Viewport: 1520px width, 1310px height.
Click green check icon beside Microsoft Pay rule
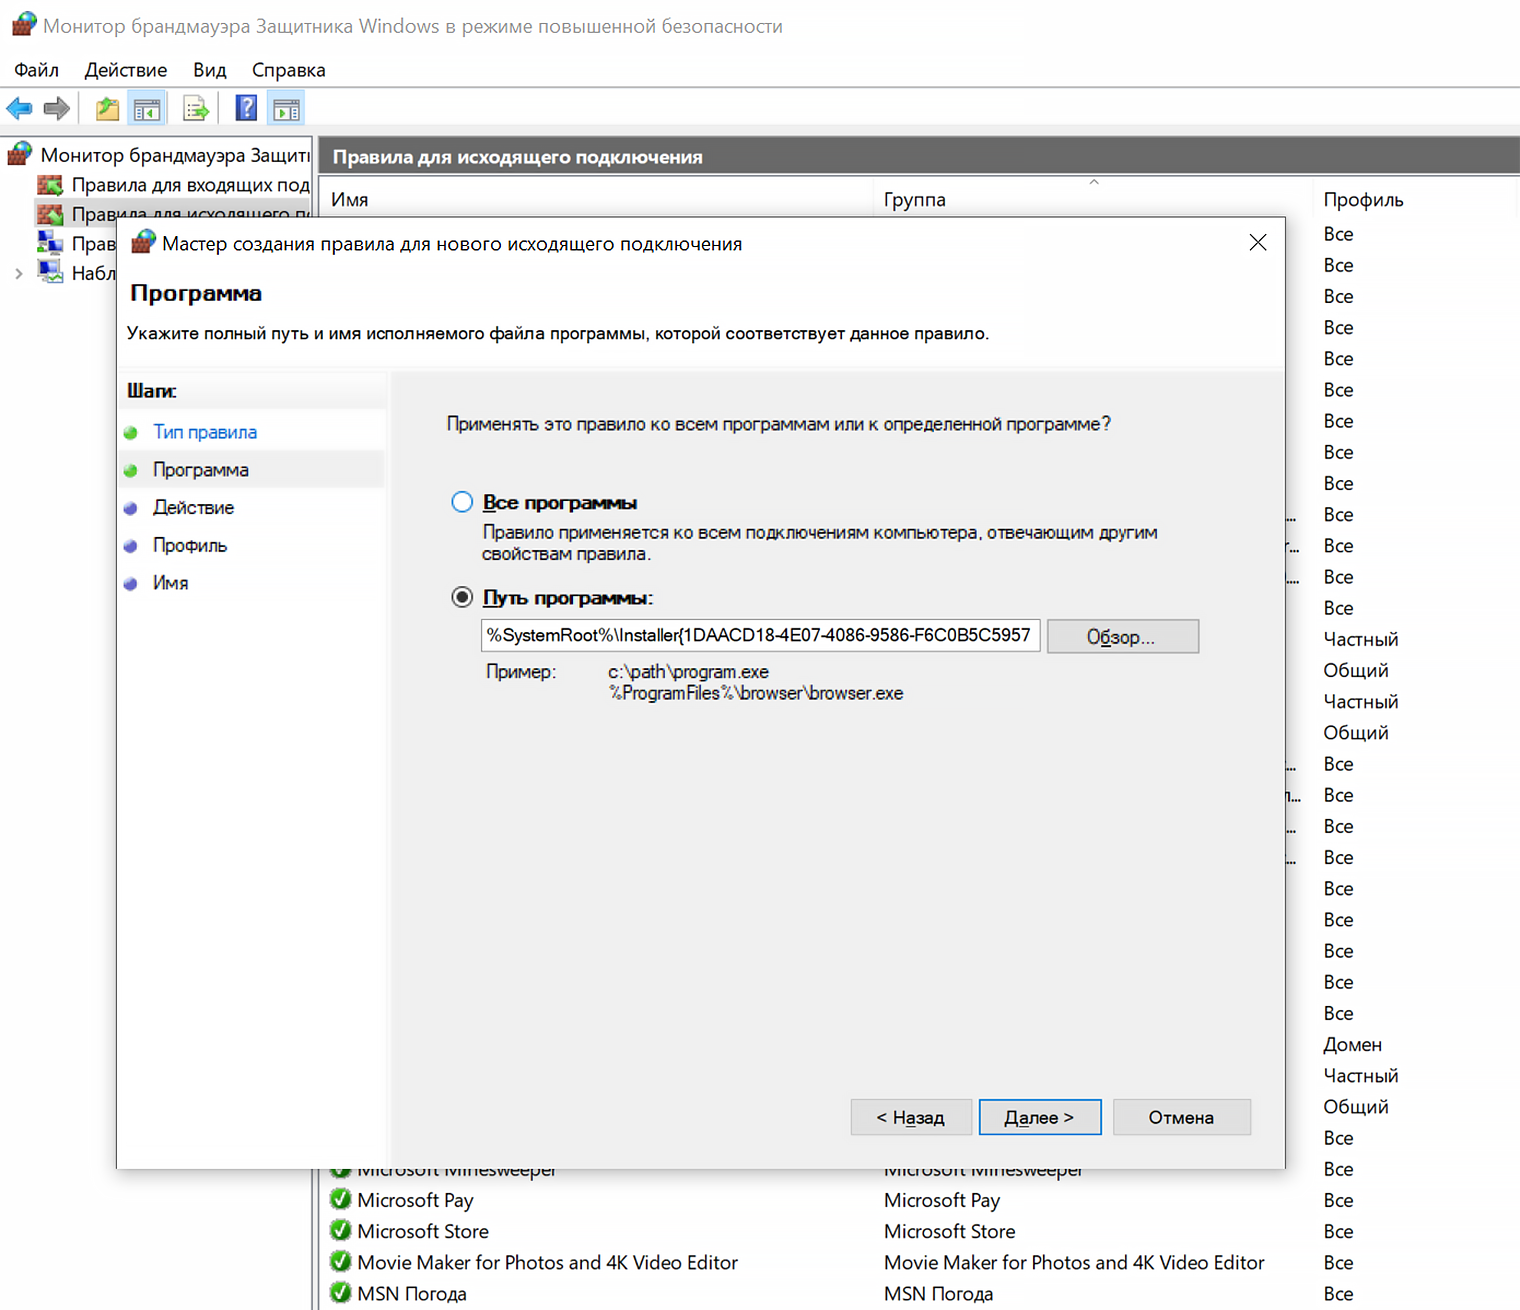click(x=341, y=1200)
